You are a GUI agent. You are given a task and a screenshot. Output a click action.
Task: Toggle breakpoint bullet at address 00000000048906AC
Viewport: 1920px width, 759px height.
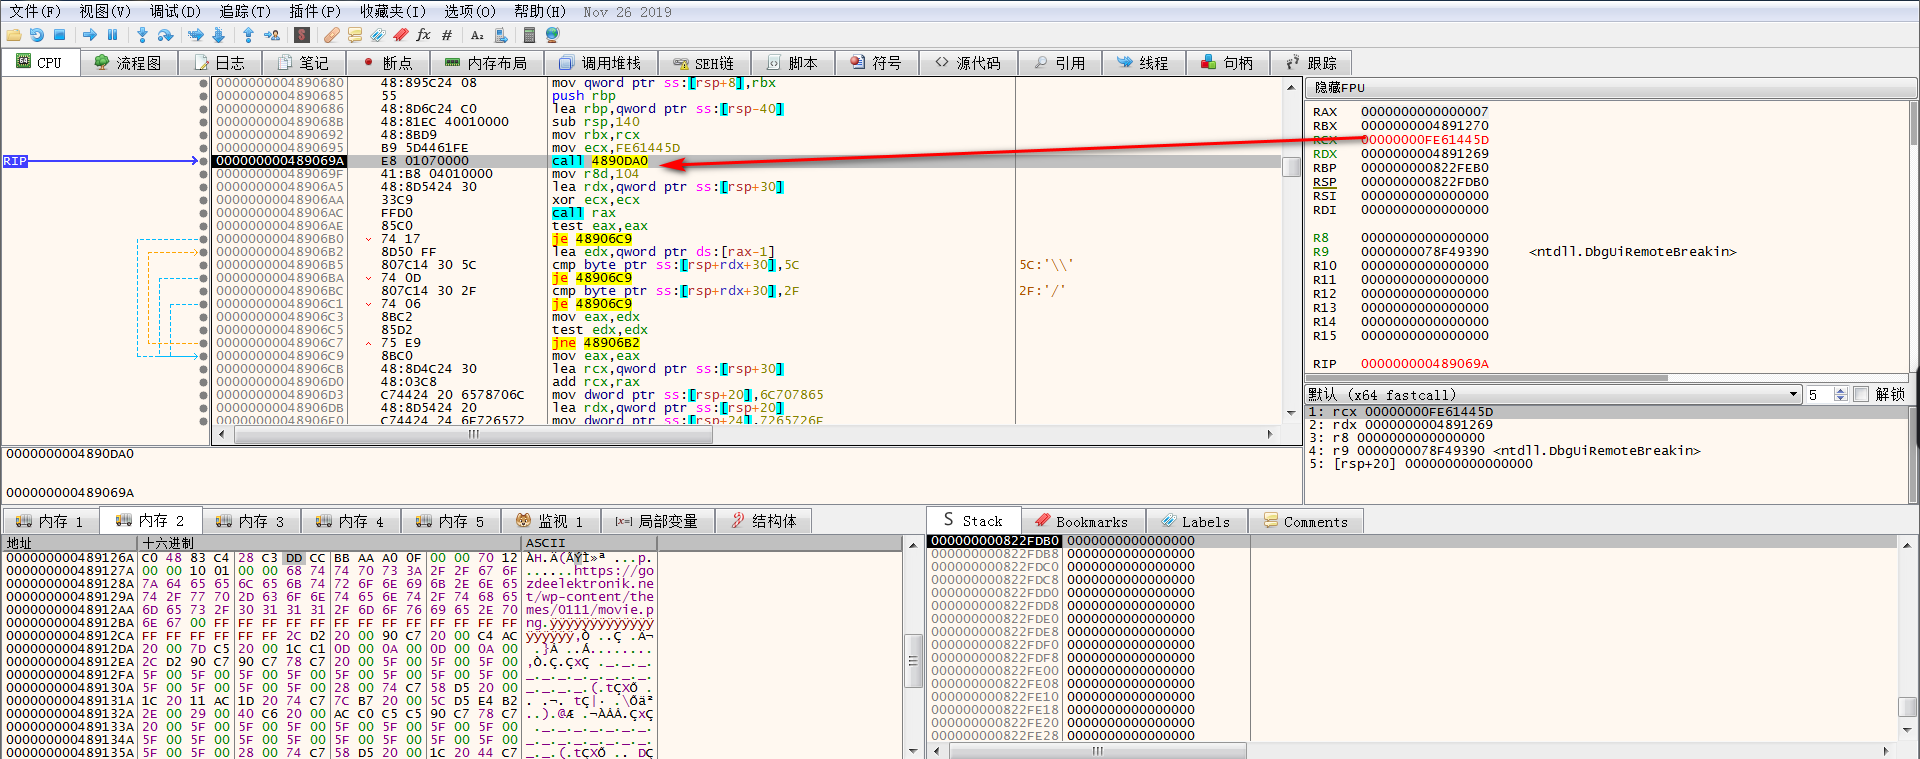[x=204, y=213]
